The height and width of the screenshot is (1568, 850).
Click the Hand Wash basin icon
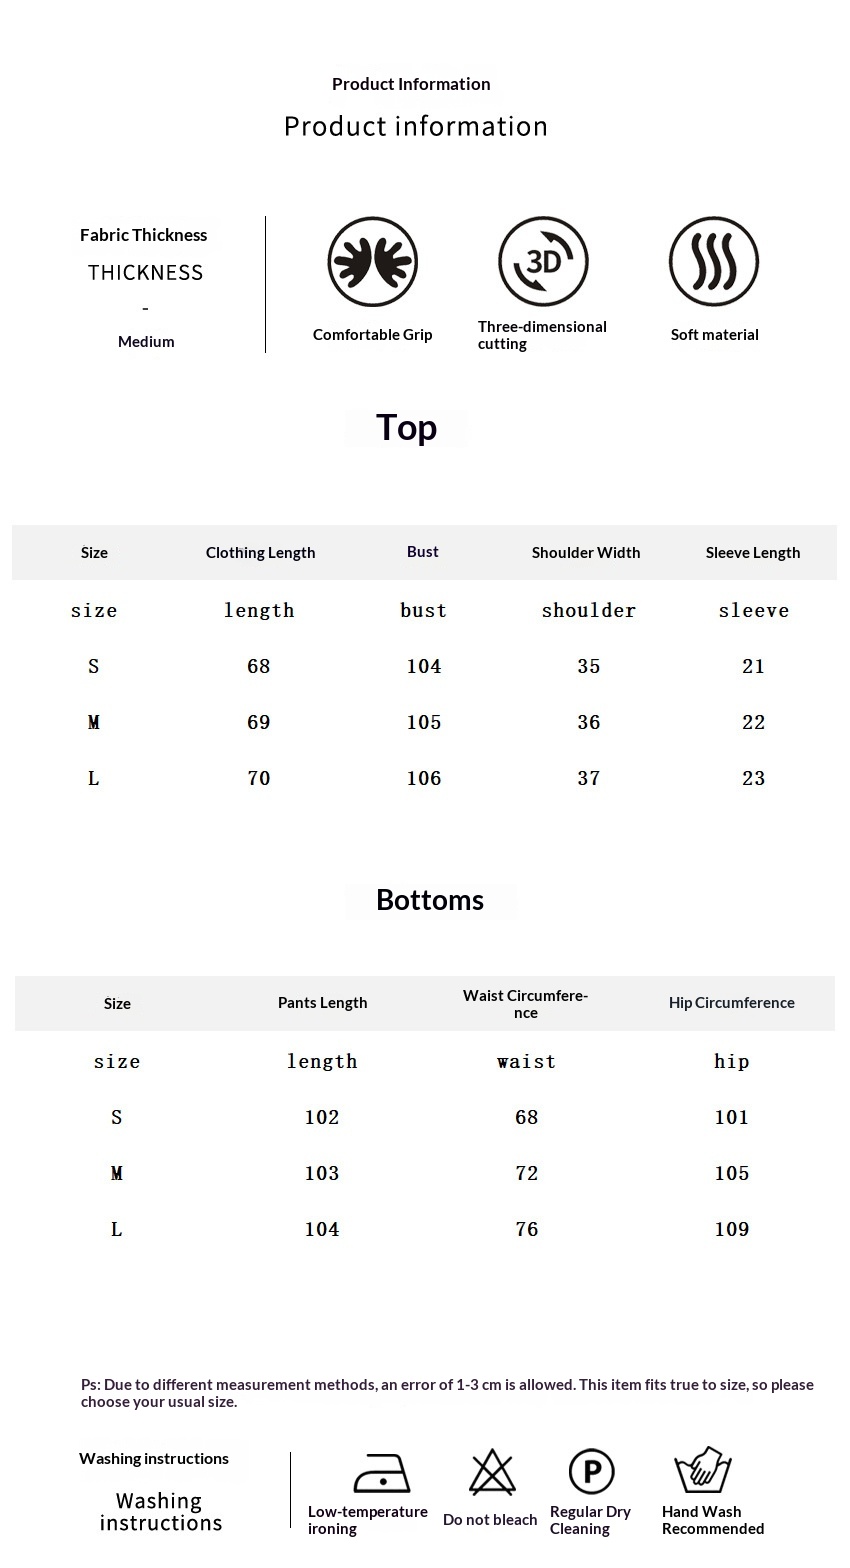(x=703, y=1471)
